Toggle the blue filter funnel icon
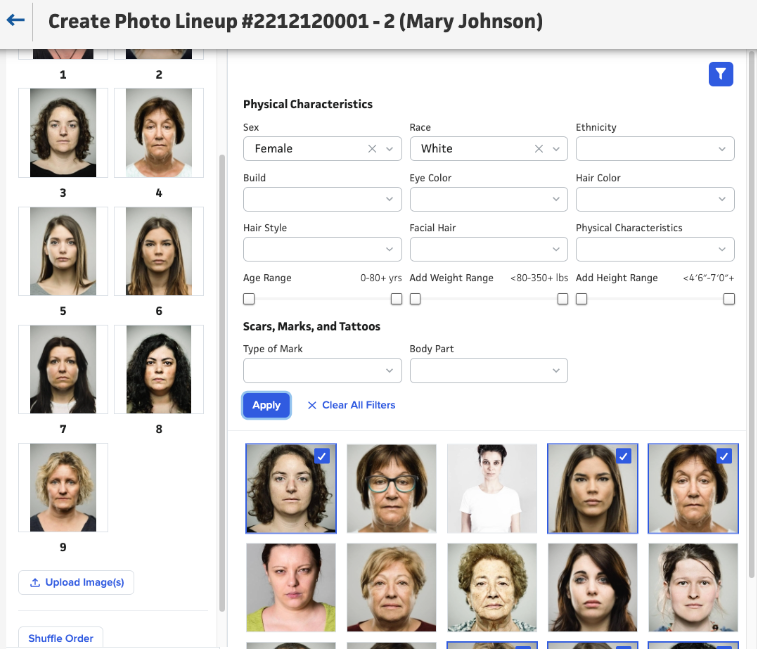This screenshot has height=649, width=757. (x=721, y=73)
